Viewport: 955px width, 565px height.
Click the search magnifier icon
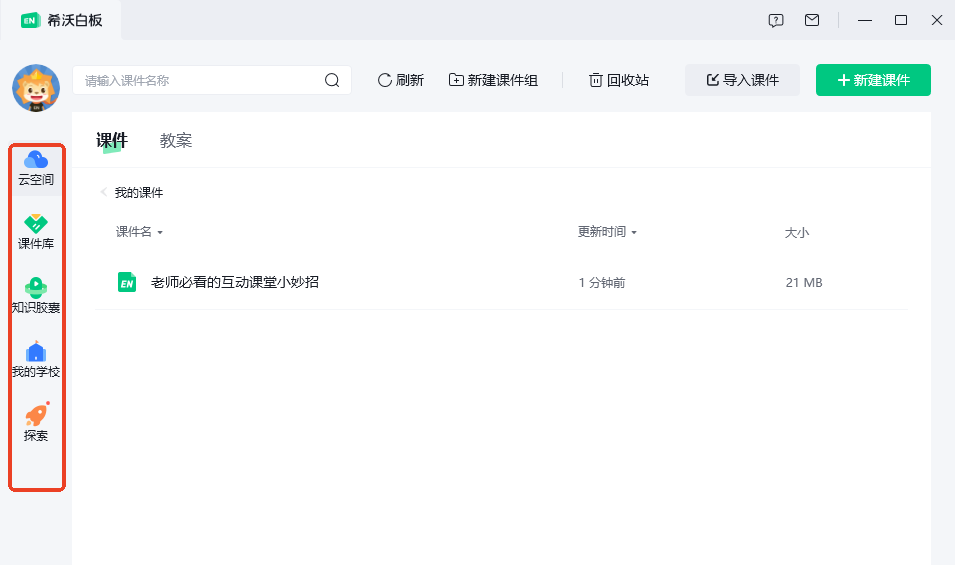[x=332, y=80]
